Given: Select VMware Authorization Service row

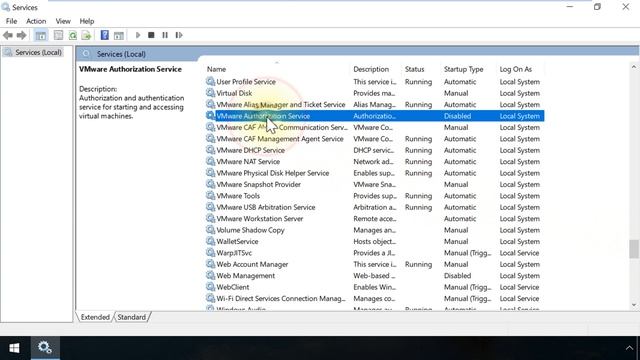Looking at the screenshot, I should click(374, 116).
